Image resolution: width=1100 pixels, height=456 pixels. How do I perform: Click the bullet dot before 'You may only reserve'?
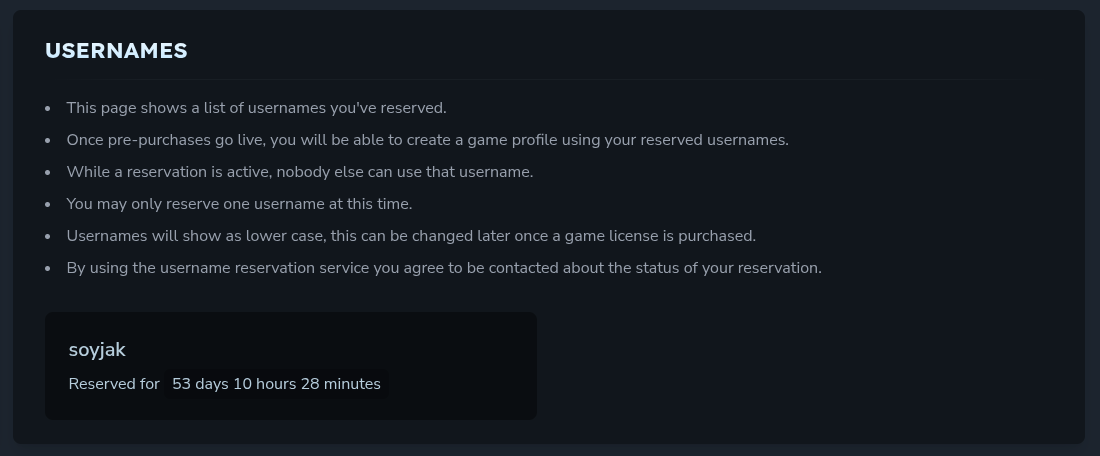(x=47, y=204)
